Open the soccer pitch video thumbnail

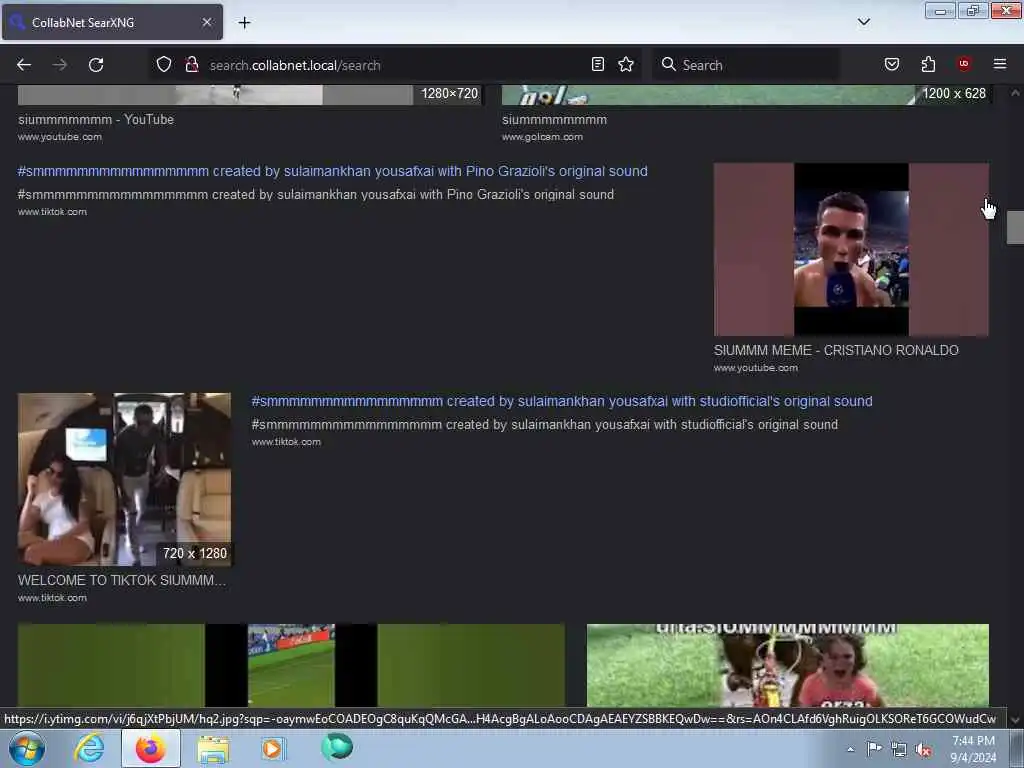pyautogui.click(x=291, y=665)
